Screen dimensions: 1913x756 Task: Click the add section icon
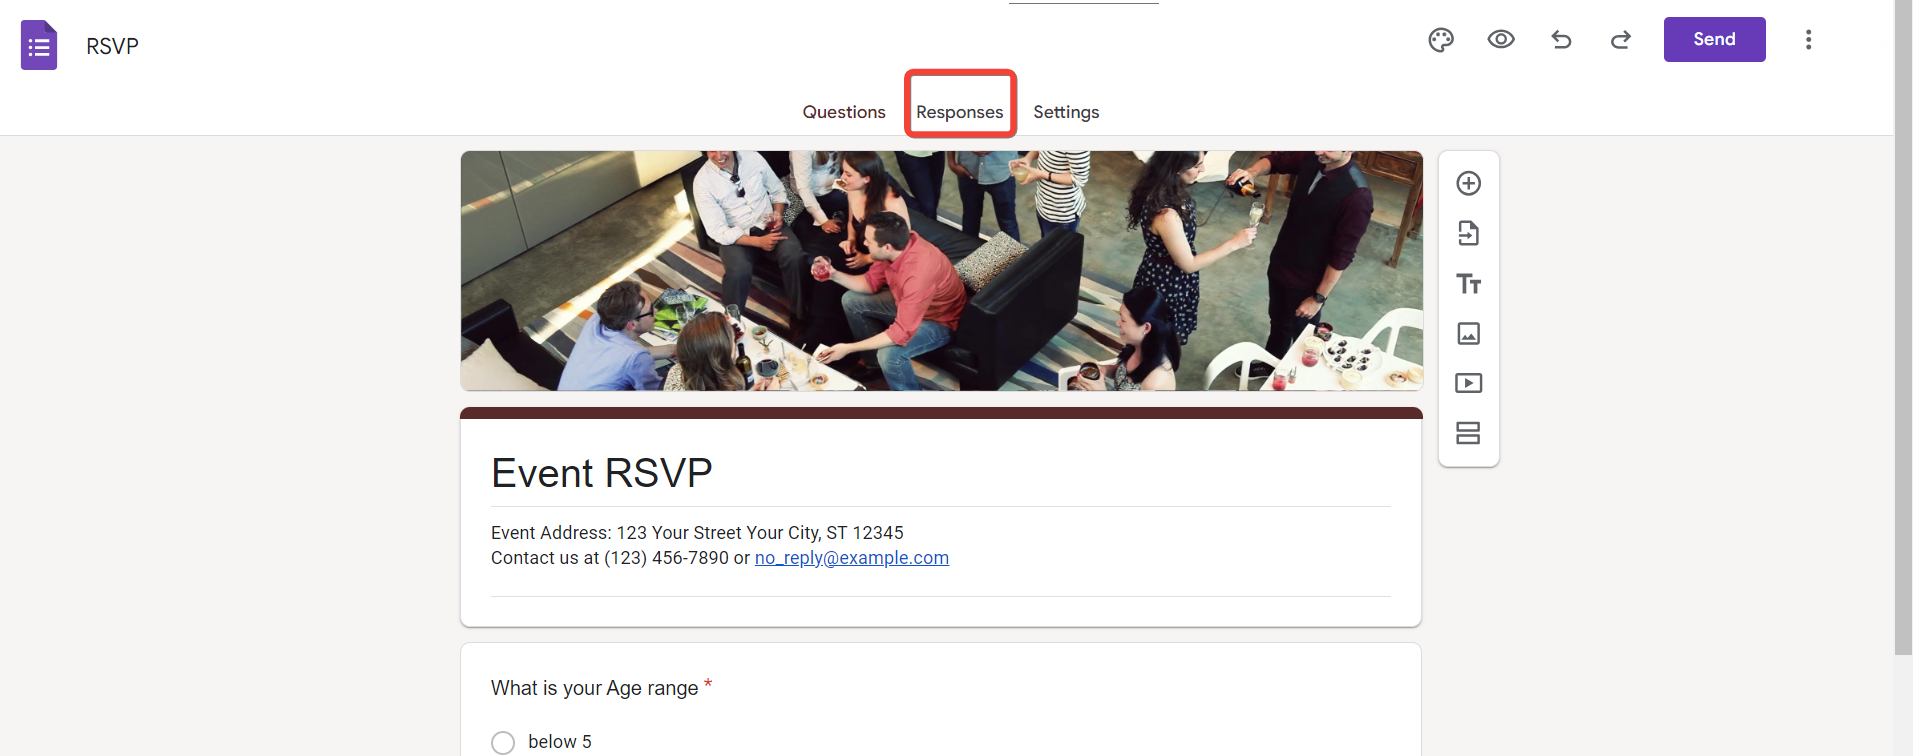1469,433
